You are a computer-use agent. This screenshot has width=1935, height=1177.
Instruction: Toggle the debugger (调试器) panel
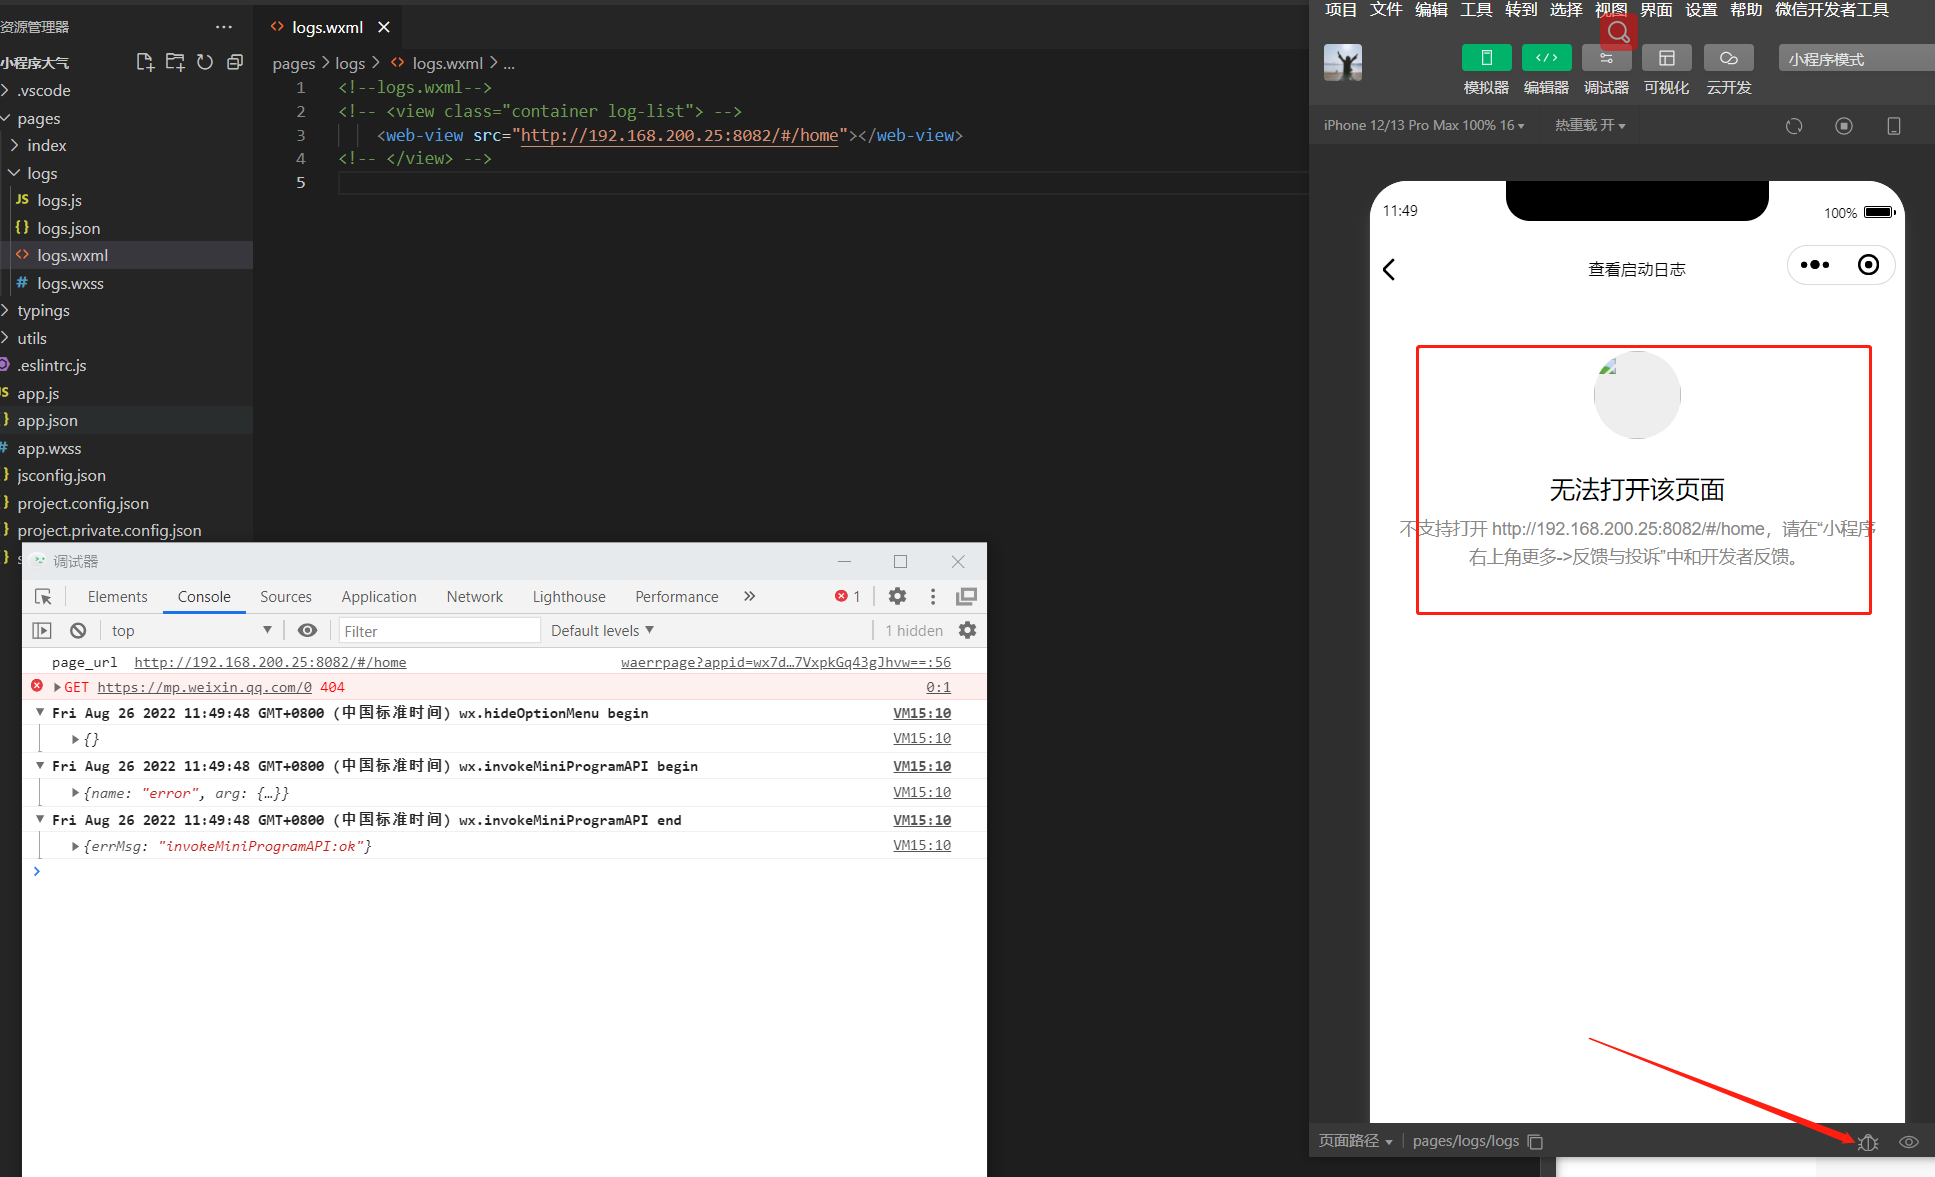click(x=1606, y=58)
